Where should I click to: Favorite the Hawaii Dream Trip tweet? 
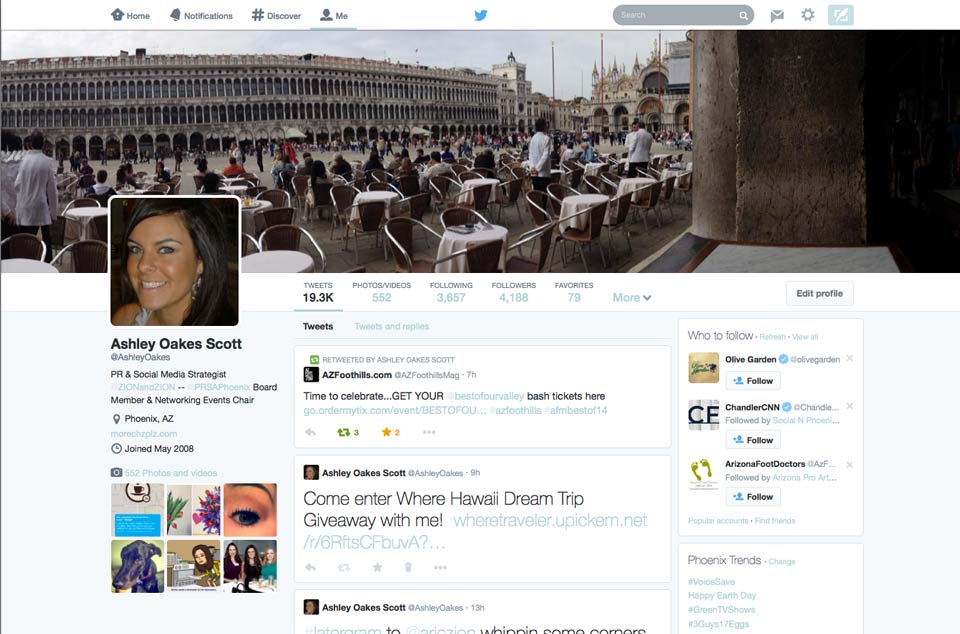pyautogui.click(x=377, y=567)
